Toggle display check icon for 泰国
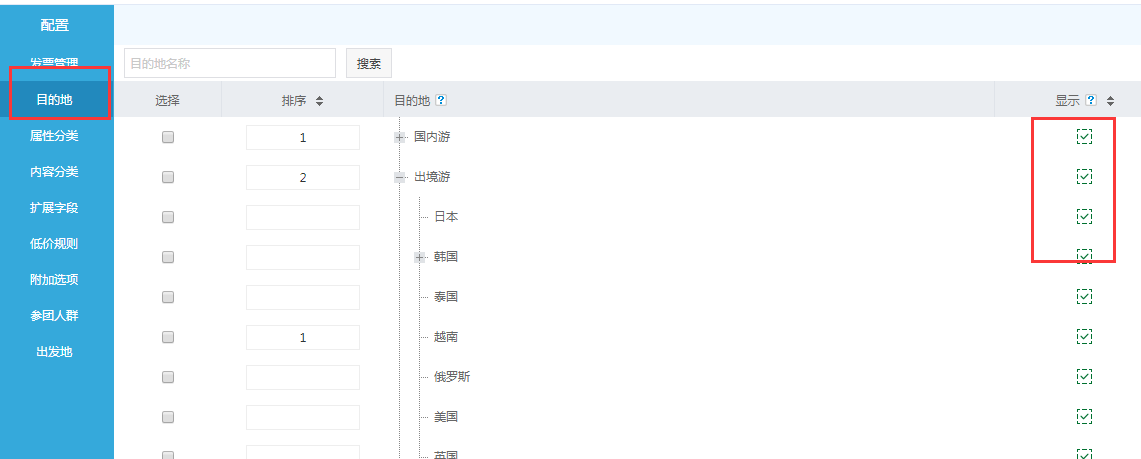This screenshot has height=459, width=1141. (1084, 297)
